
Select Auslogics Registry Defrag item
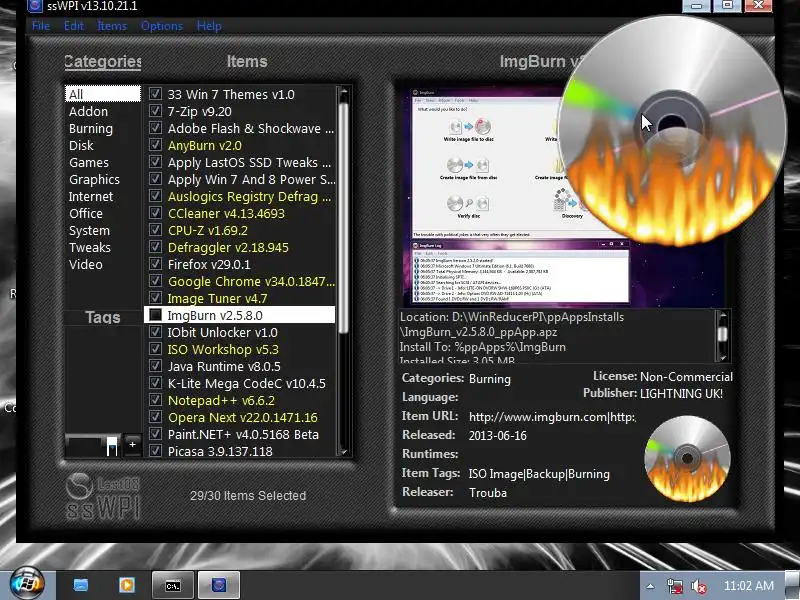pos(249,196)
